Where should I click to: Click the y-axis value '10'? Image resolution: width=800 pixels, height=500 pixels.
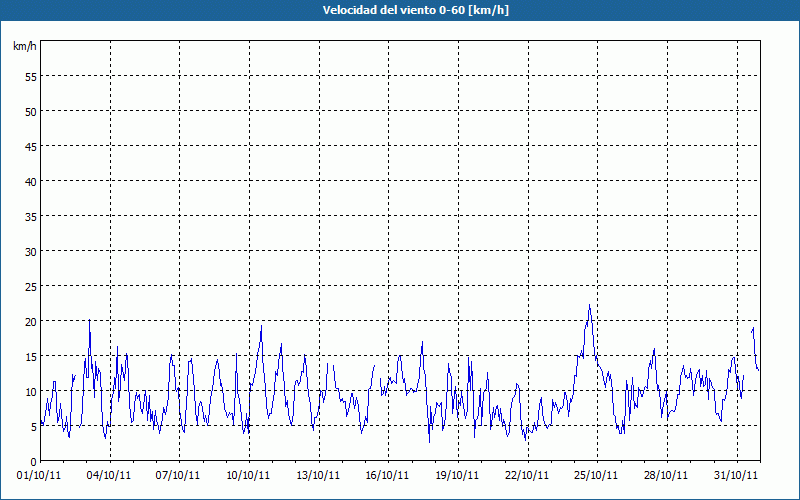[x=31, y=391]
